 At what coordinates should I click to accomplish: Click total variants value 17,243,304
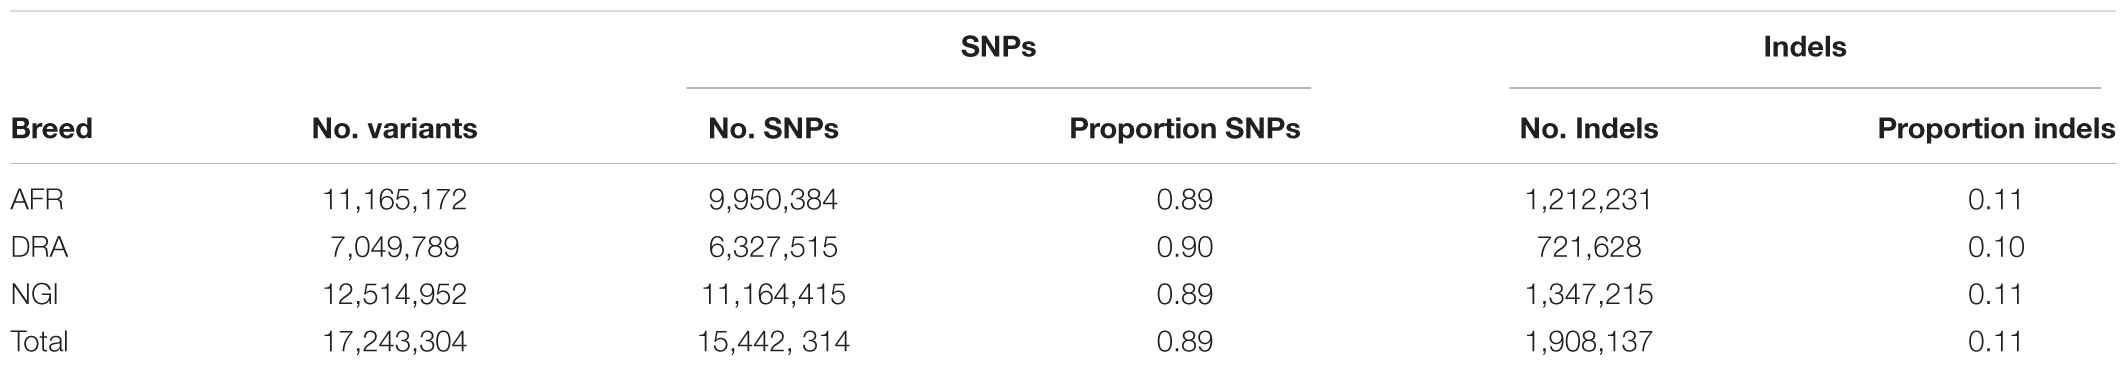click(394, 342)
